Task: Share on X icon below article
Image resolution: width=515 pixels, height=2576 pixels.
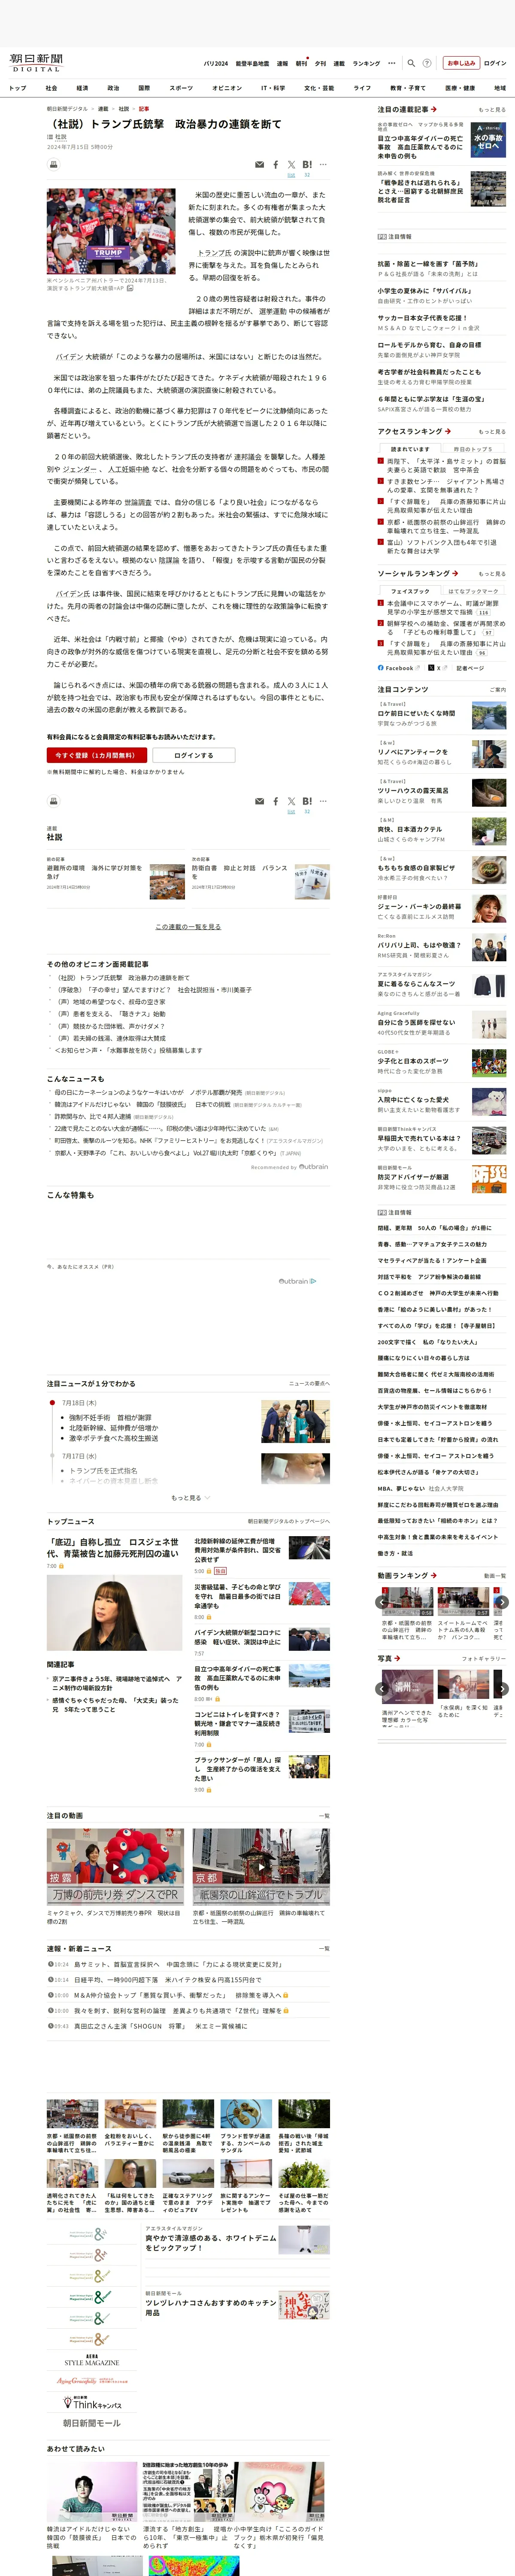Action: point(291,801)
